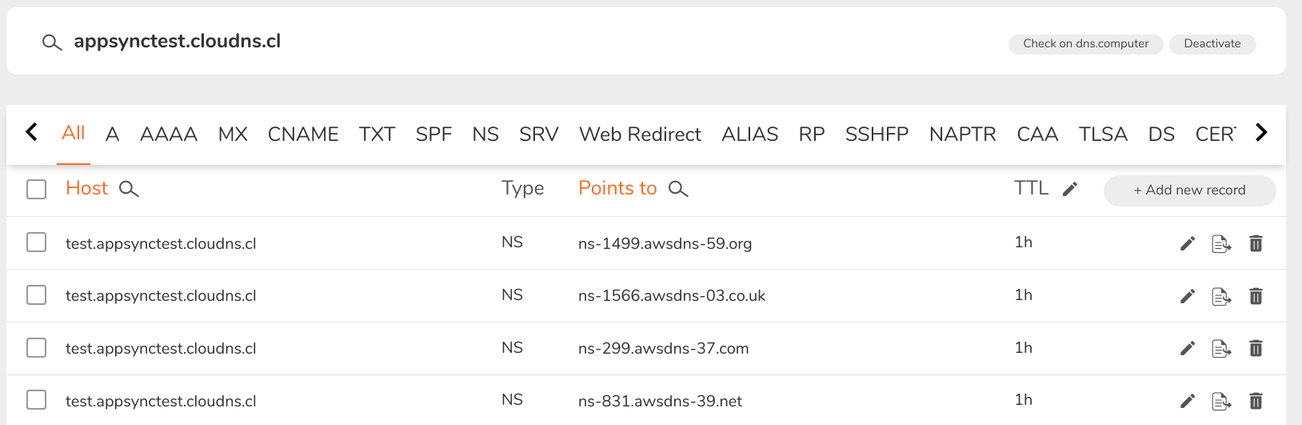Search hosts using the Host column magnifier
Image resolution: width=1302 pixels, height=425 pixels.
[x=129, y=189]
